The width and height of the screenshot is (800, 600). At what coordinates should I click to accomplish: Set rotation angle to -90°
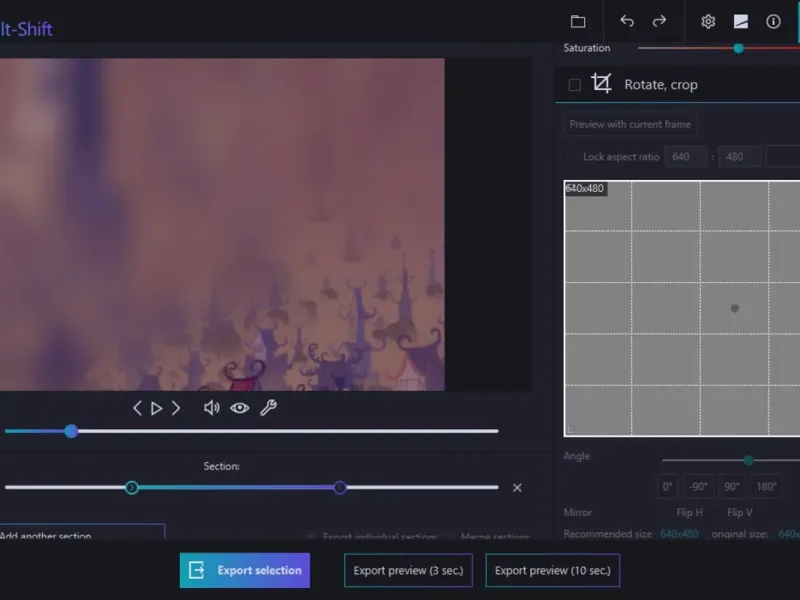pyautogui.click(x=698, y=487)
